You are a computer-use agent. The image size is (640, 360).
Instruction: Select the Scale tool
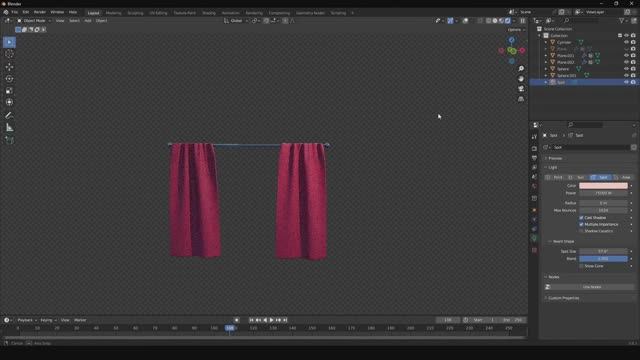click(9, 91)
